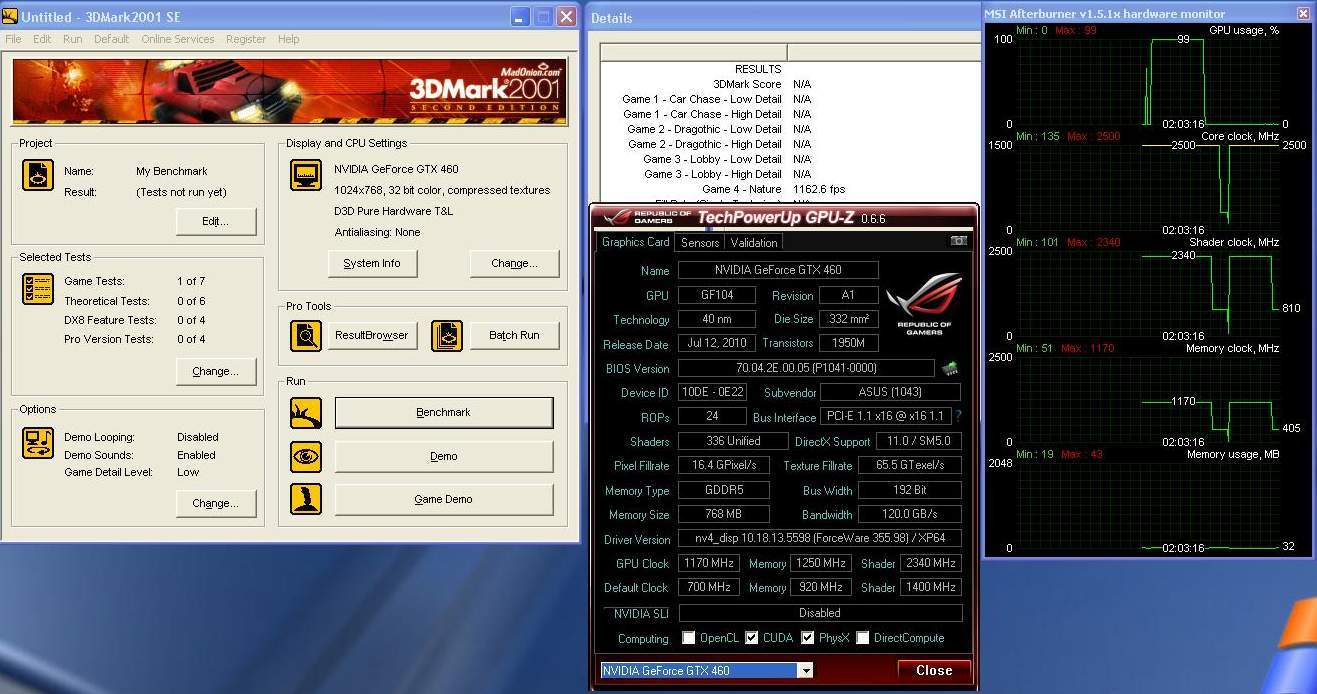The image size is (1317, 694).
Task: Click Change... button under Selected Tests
Action: tap(216, 371)
